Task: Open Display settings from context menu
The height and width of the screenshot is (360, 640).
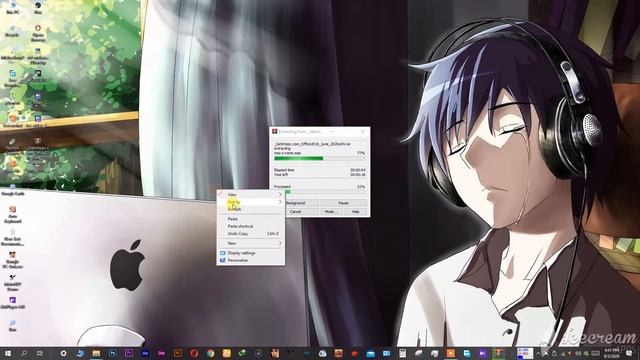Action: (x=251, y=253)
